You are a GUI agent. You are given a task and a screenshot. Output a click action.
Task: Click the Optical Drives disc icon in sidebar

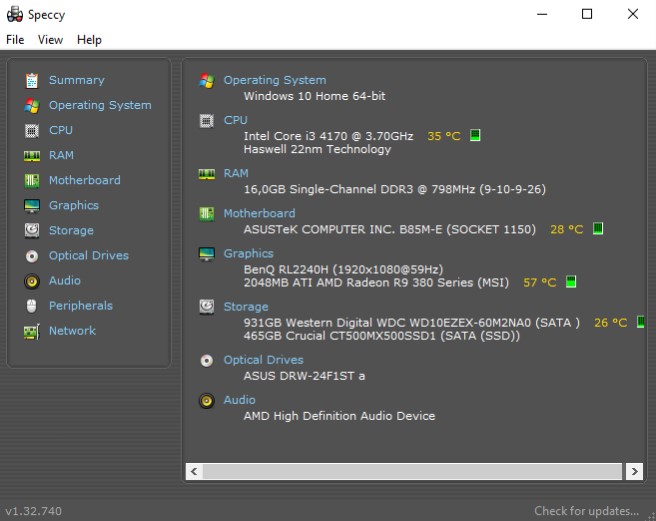pos(32,256)
